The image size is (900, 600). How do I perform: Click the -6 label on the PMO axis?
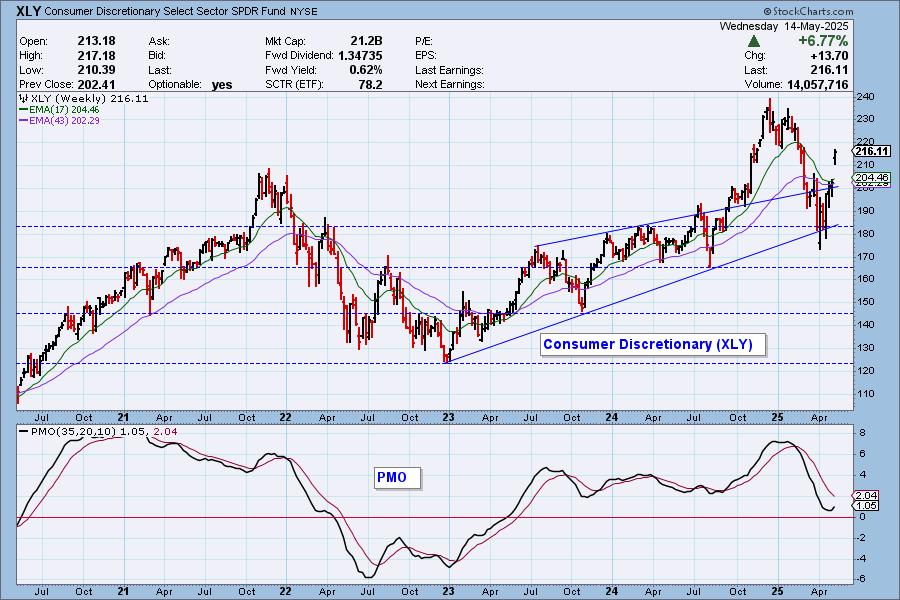point(860,579)
